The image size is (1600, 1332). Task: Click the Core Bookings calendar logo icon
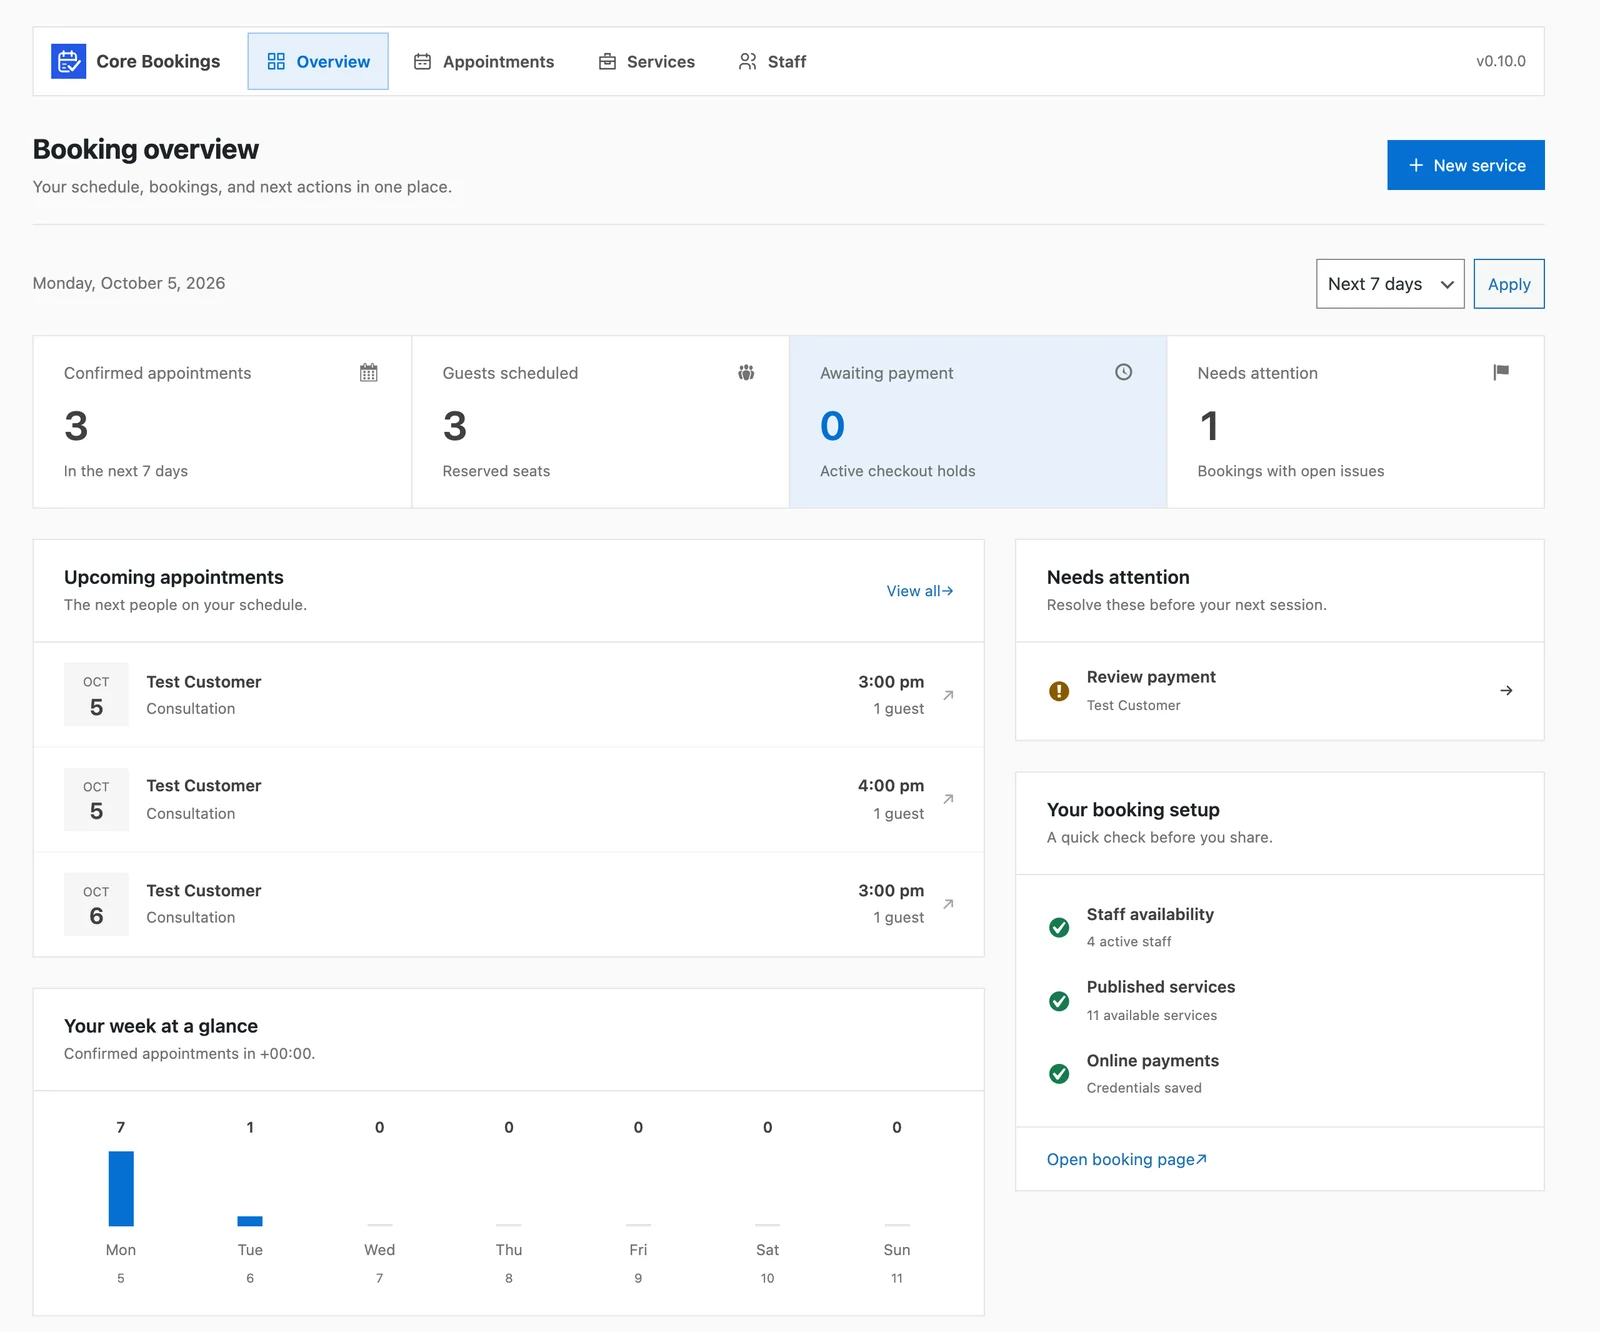point(68,61)
